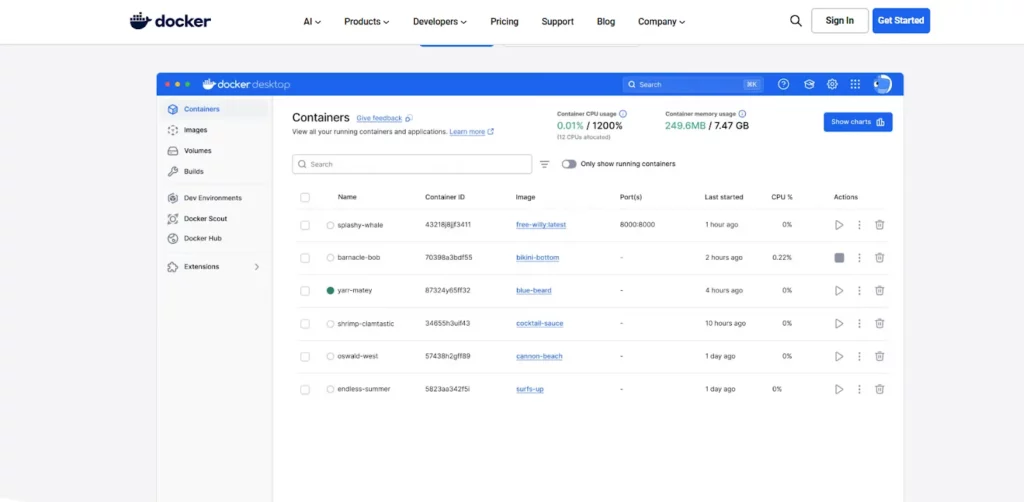Click the containers search input field
This screenshot has height=502, width=1024.
tap(412, 164)
